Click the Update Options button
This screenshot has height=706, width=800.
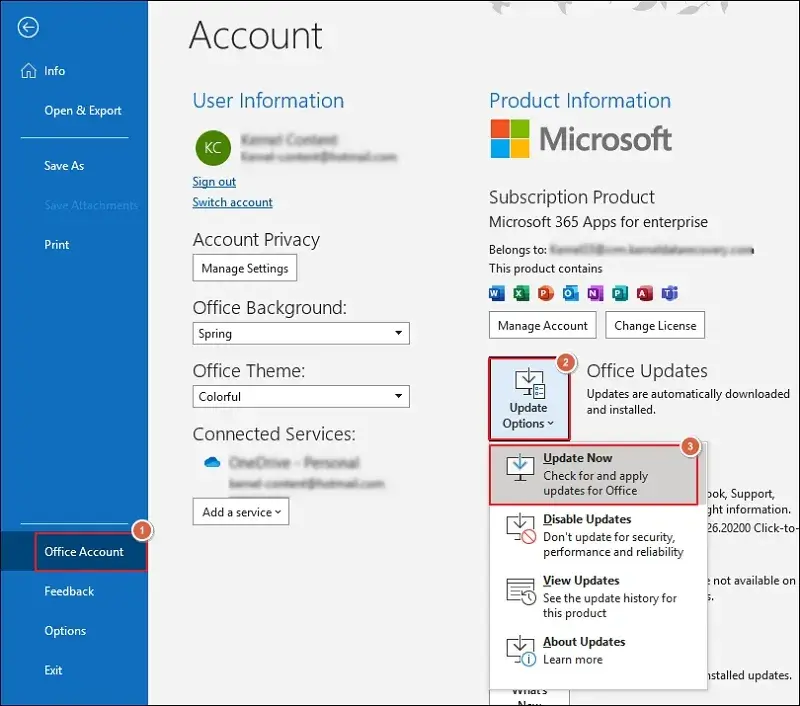pyautogui.click(x=529, y=398)
